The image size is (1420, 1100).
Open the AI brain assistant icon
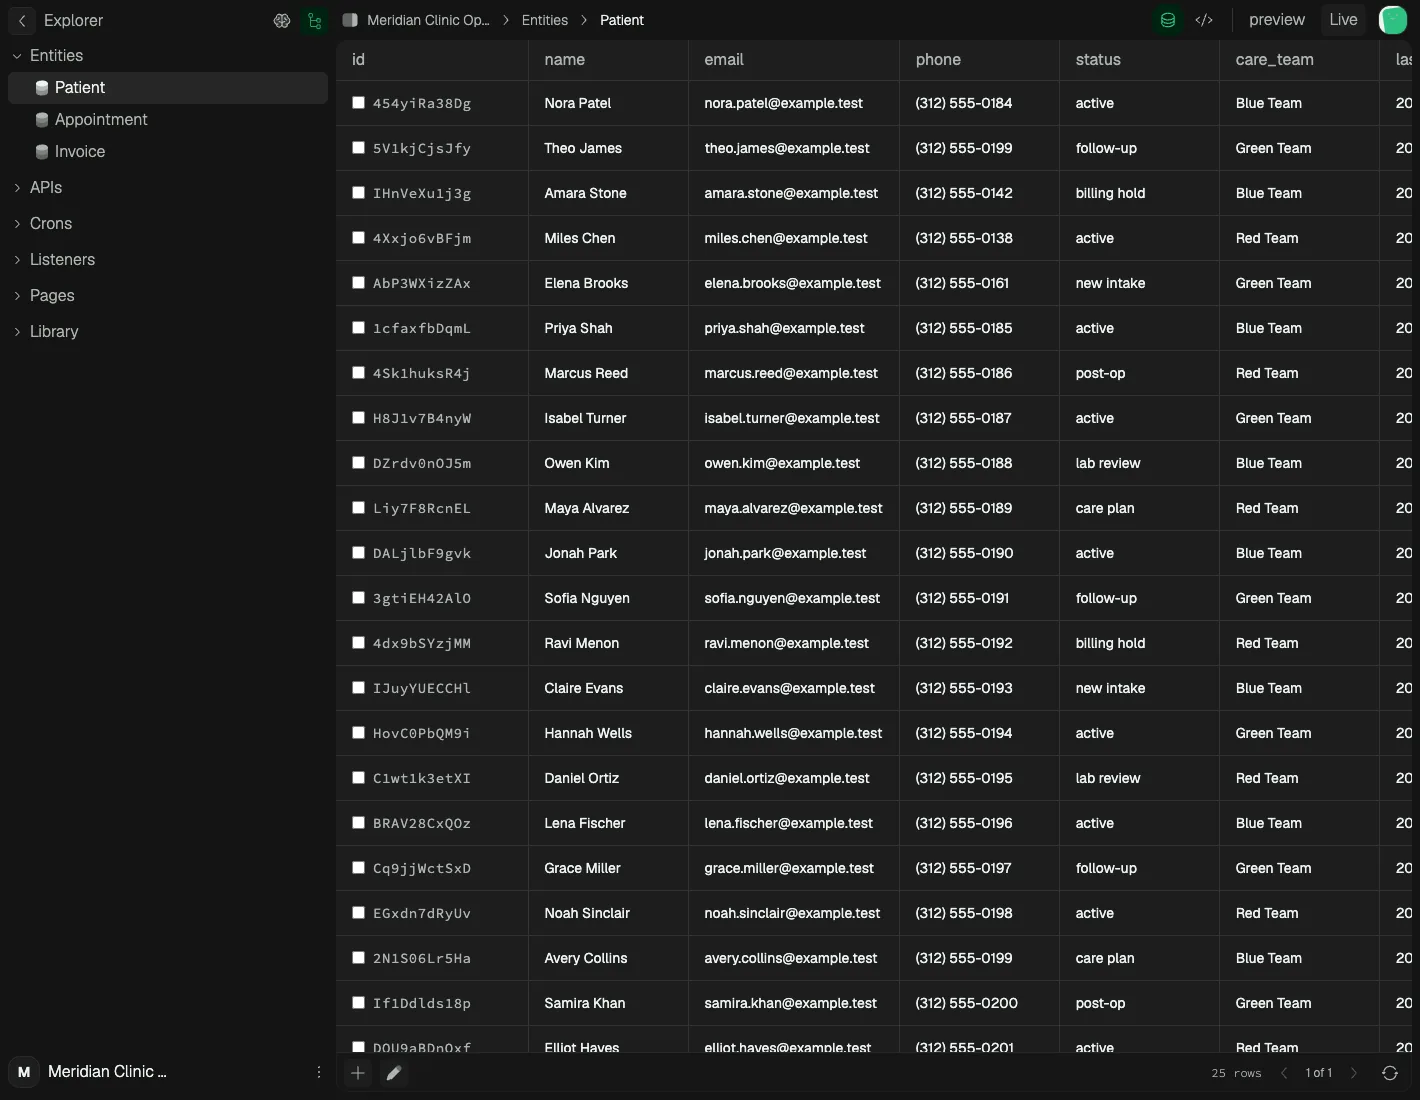click(282, 20)
